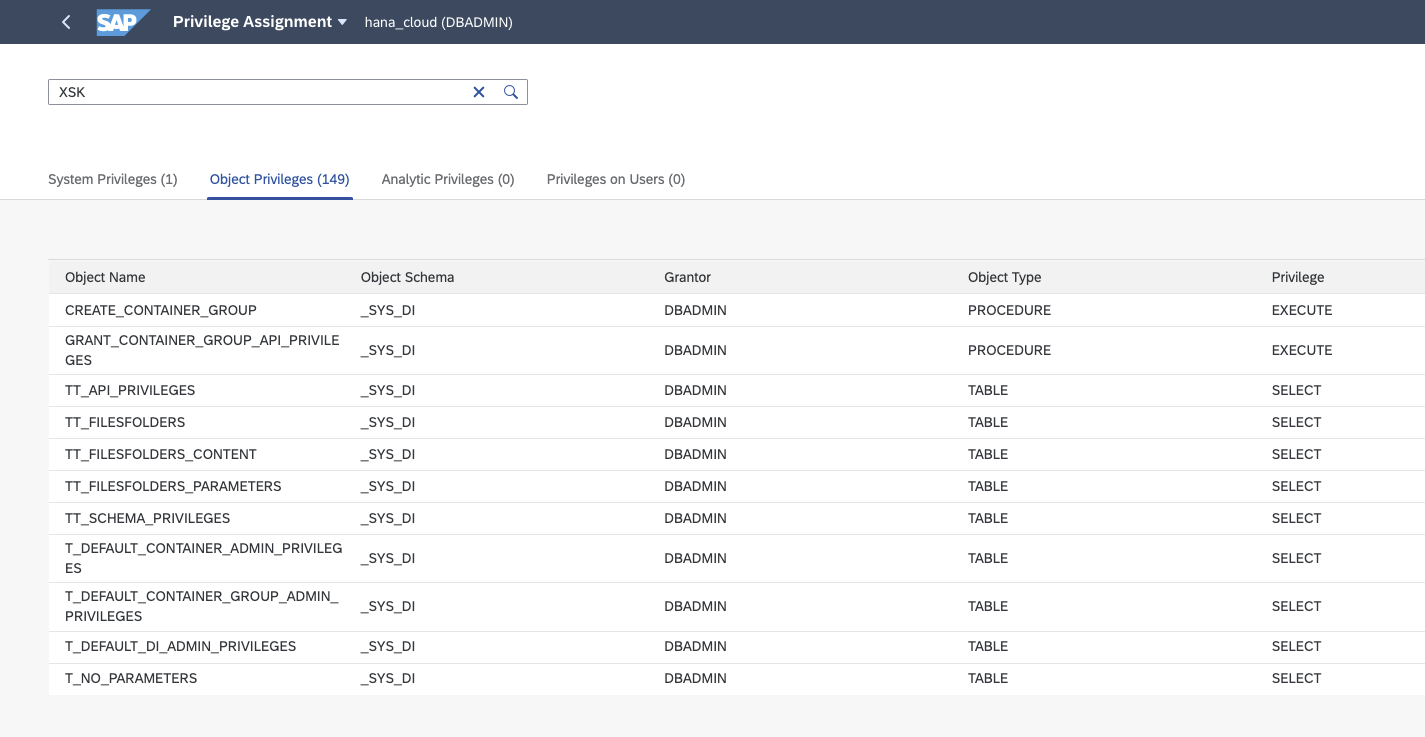Screen dimensions: 1425x737
Task: Select GRANT_CONTAINER_GROUP_API_PRIVILEGES row
Action: (736, 350)
